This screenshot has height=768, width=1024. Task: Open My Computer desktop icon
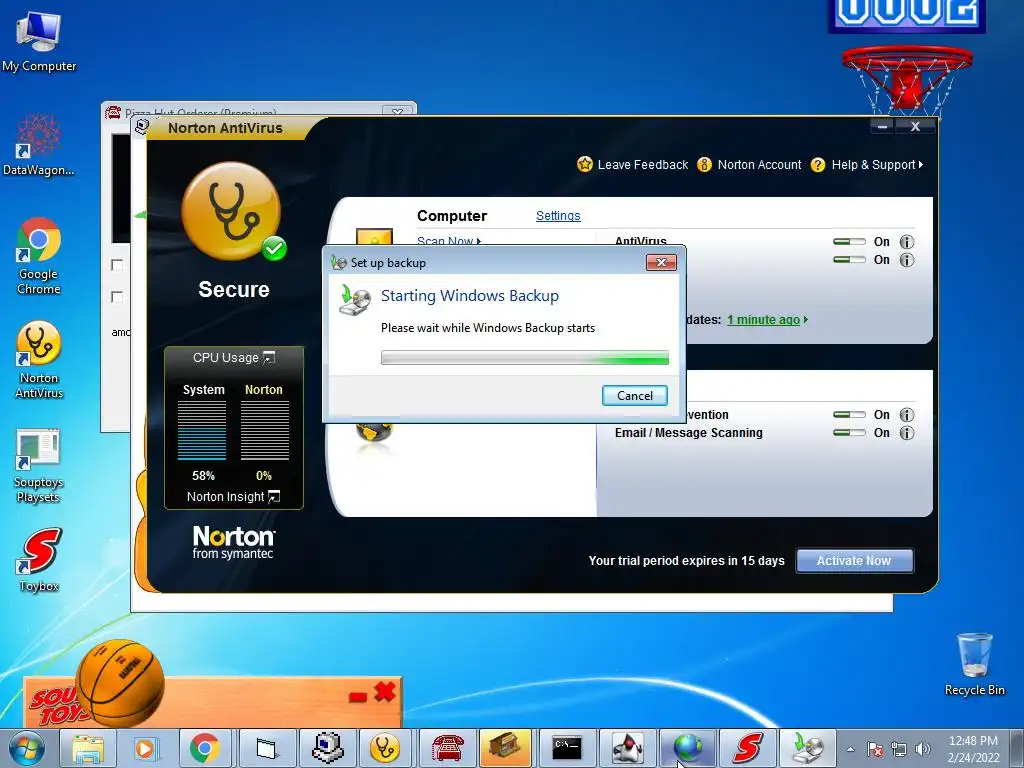[39, 42]
